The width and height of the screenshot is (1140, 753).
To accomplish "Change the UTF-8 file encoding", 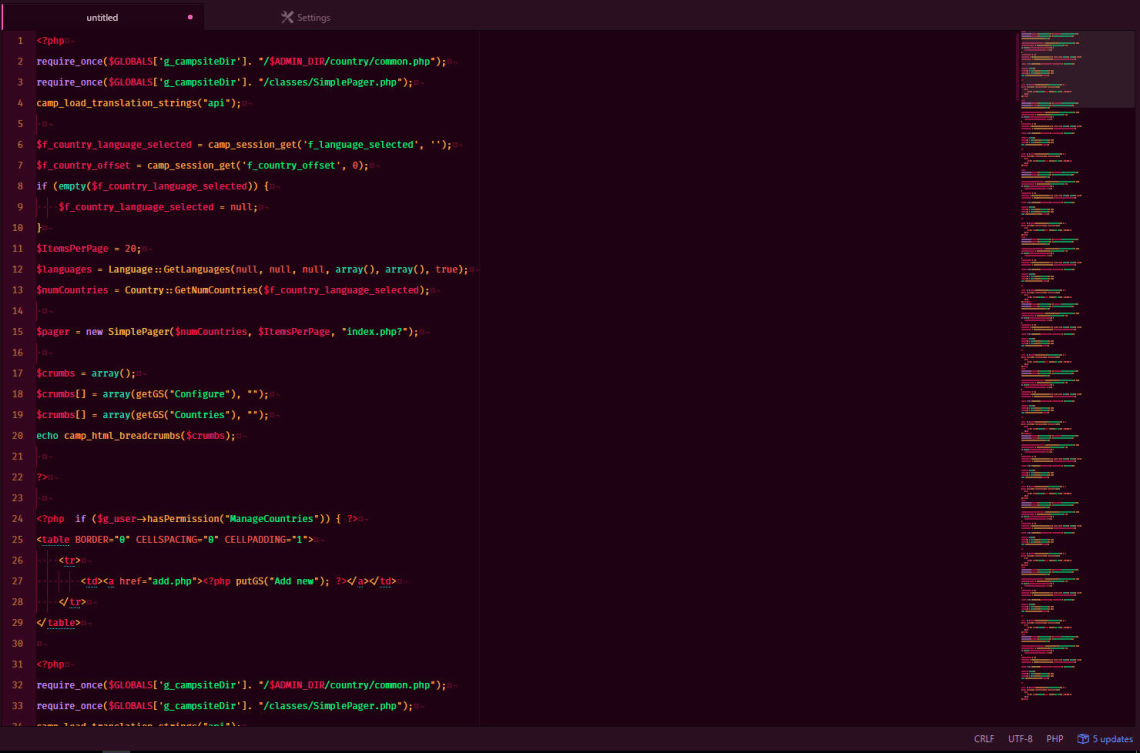I will [x=1020, y=738].
